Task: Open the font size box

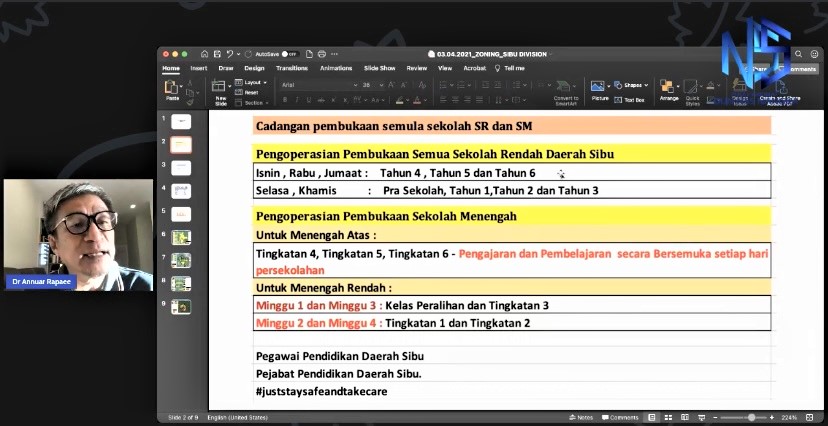Action: click(x=373, y=85)
